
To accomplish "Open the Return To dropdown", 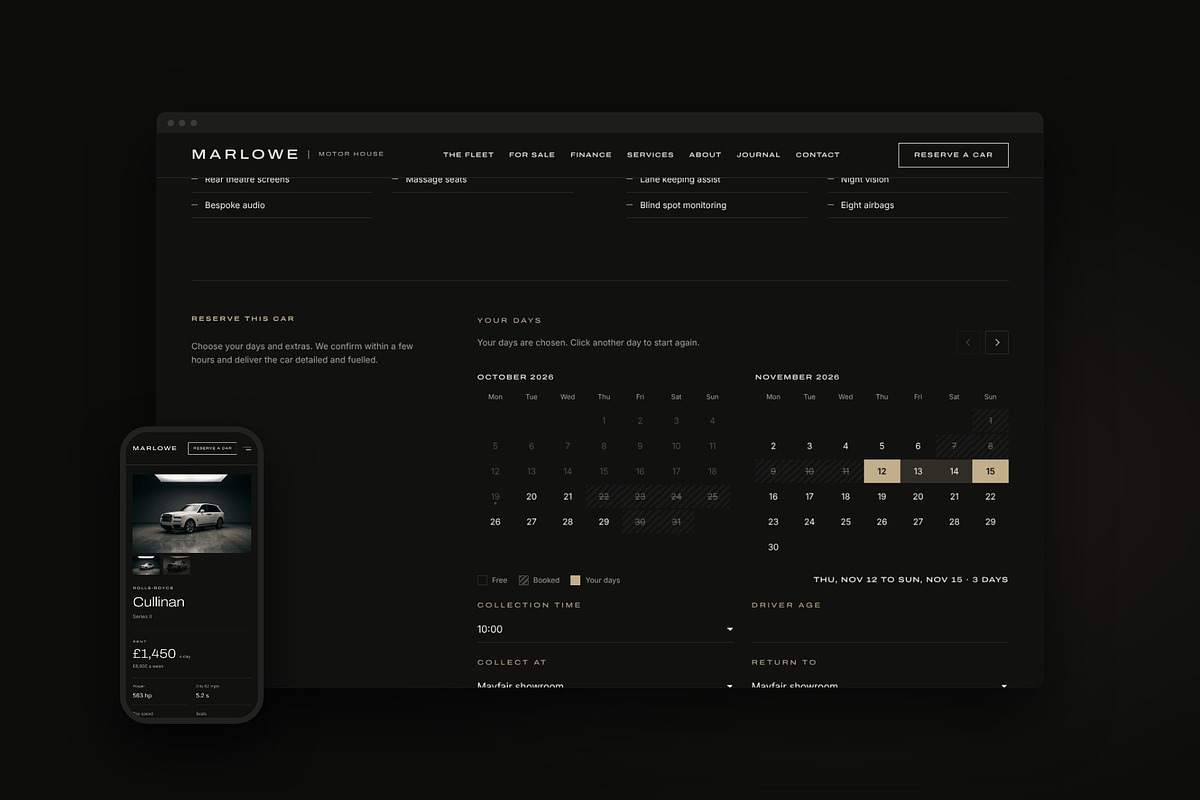I will (880, 682).
